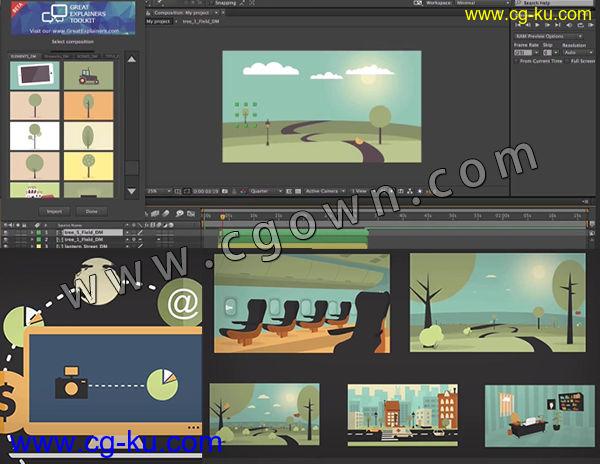600x464 pixels.
Task: Select the ELEMENTS_DM tab in toolkit panel
Action: pyautogui.click(x=23, y=56)
